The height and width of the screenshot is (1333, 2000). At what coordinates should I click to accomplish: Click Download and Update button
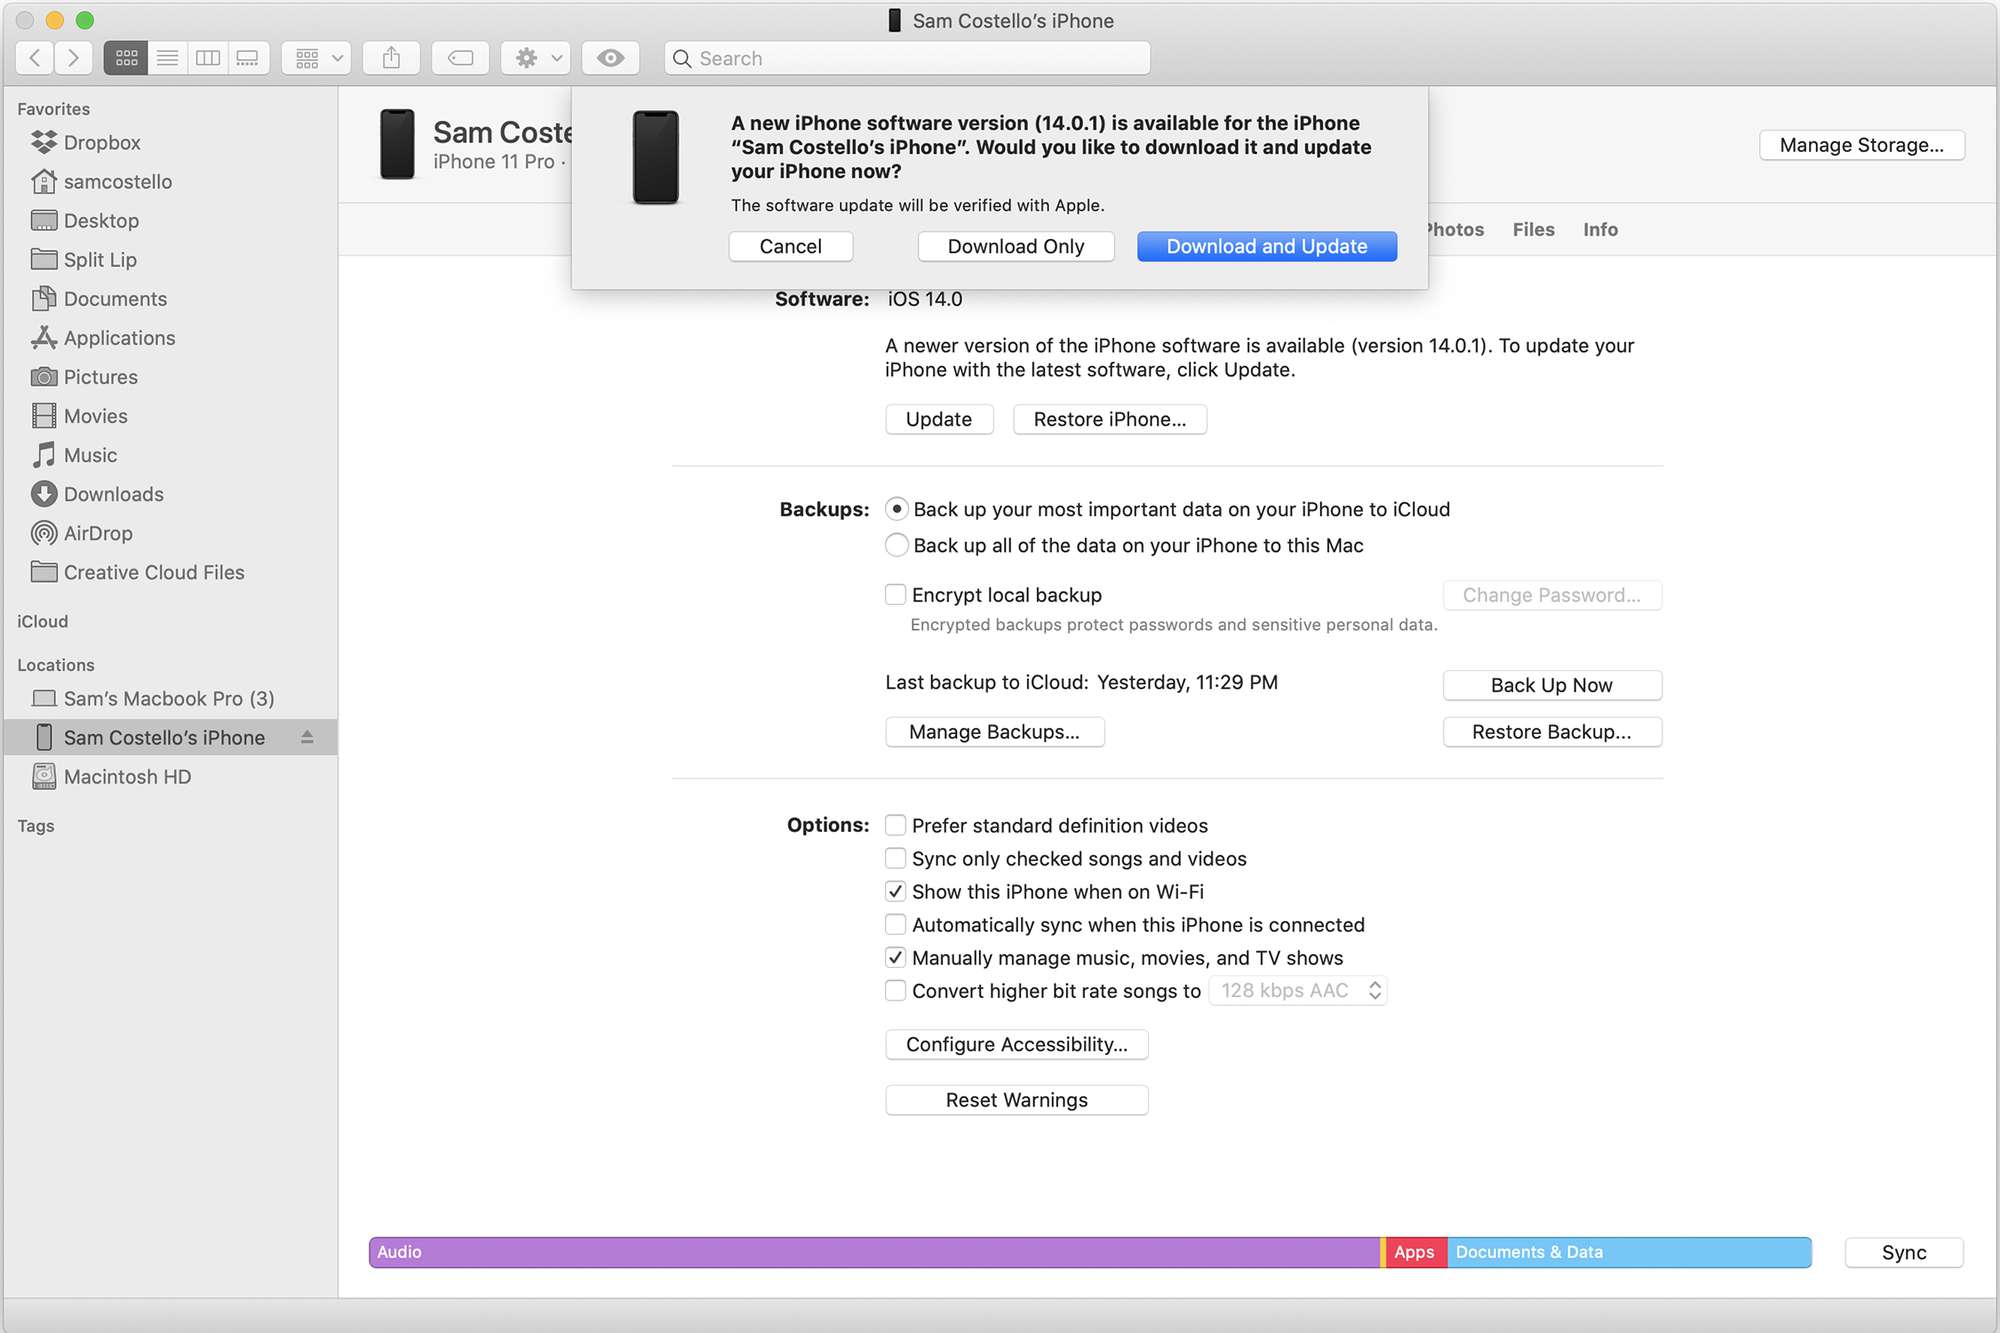(1266, 246)
